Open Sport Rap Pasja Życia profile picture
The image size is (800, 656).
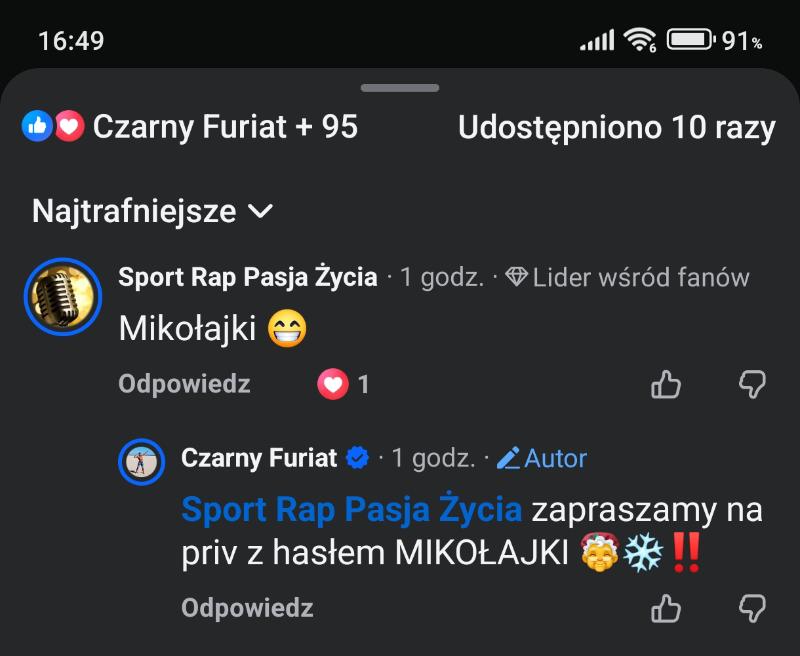(63, 298)
